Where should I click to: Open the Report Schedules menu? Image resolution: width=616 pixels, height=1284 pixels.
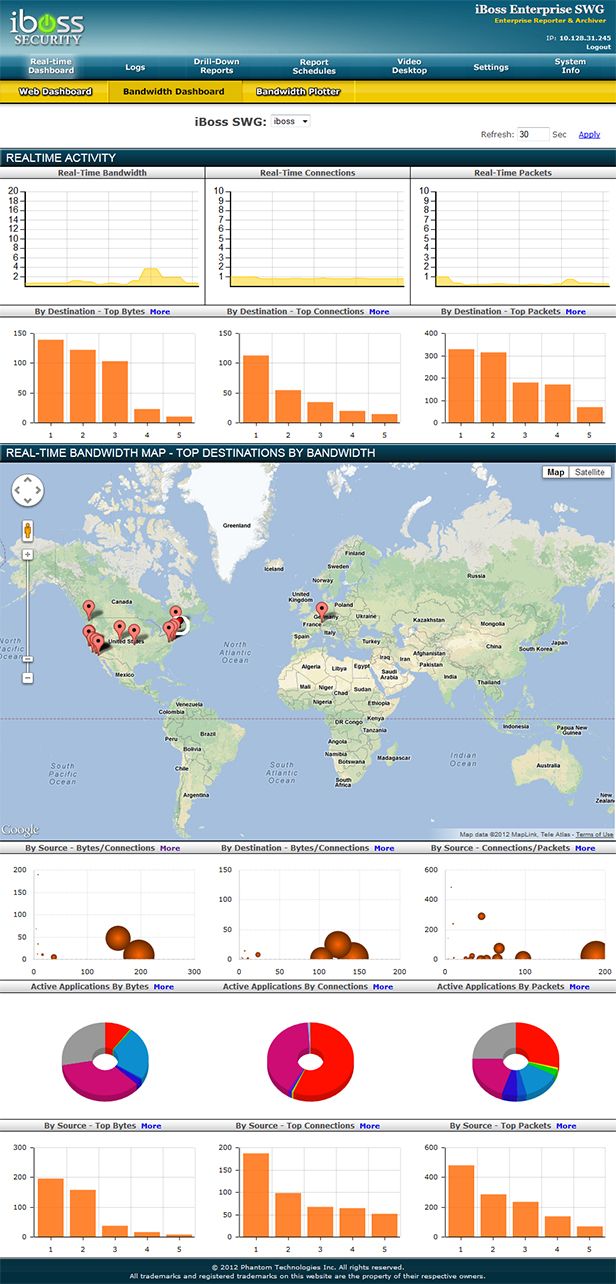[x=314, y=67]
